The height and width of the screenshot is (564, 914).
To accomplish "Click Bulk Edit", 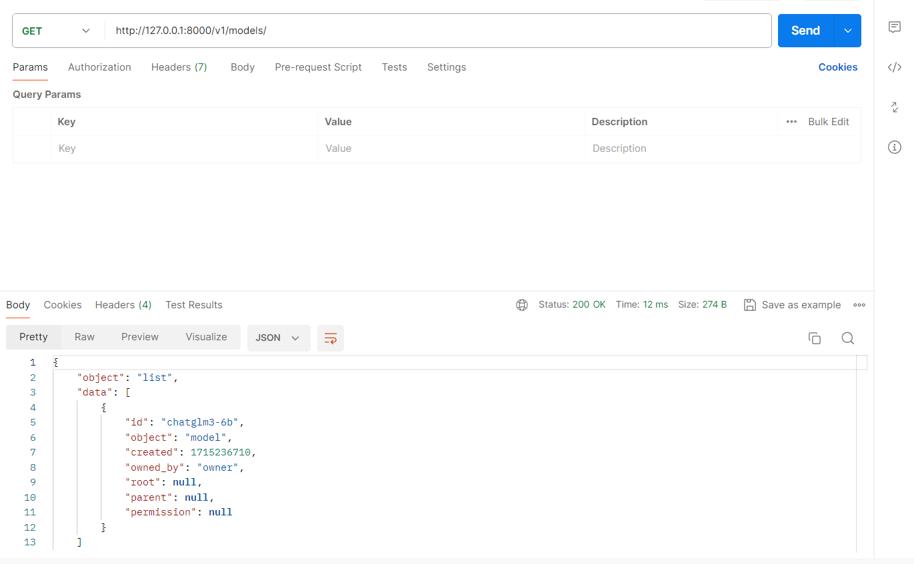I will coord(828,122).
